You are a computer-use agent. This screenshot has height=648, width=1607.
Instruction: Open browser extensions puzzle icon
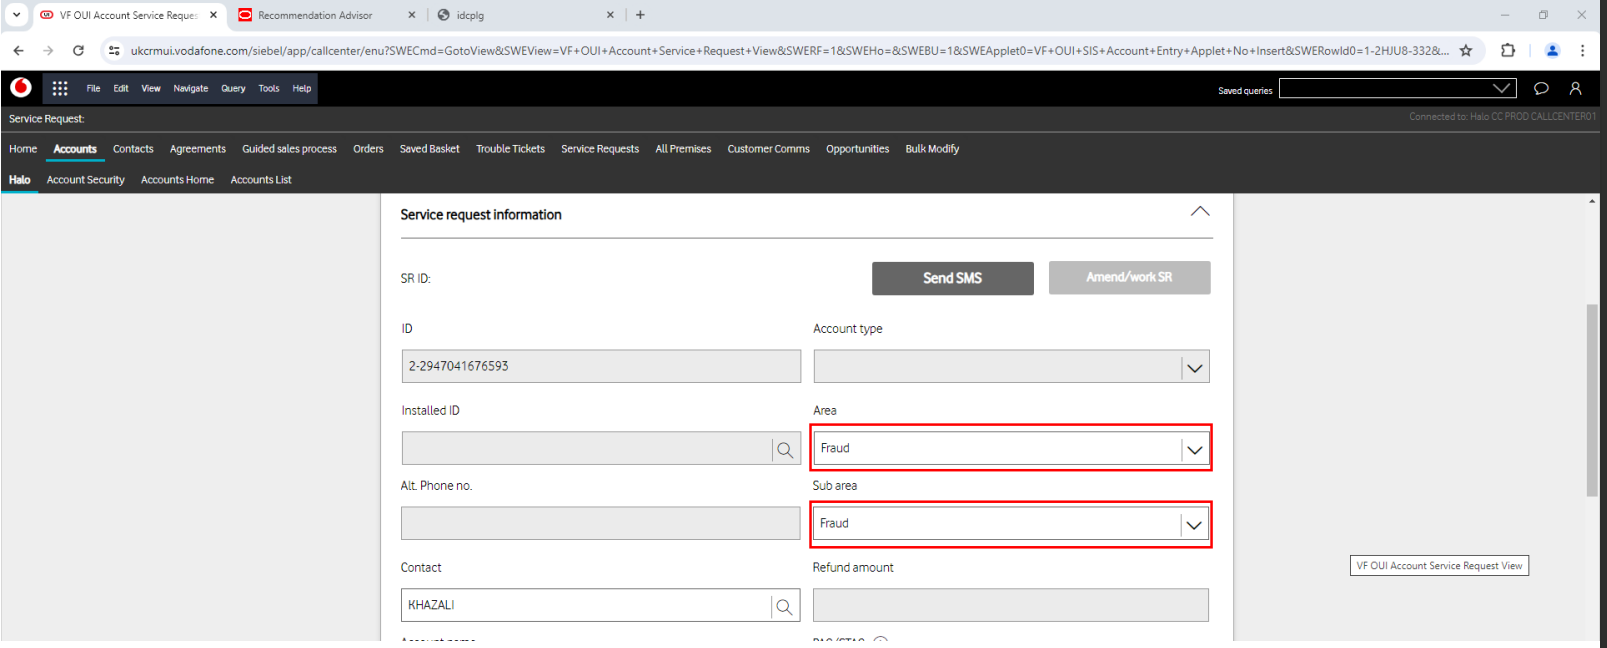tap(1508, 50)
